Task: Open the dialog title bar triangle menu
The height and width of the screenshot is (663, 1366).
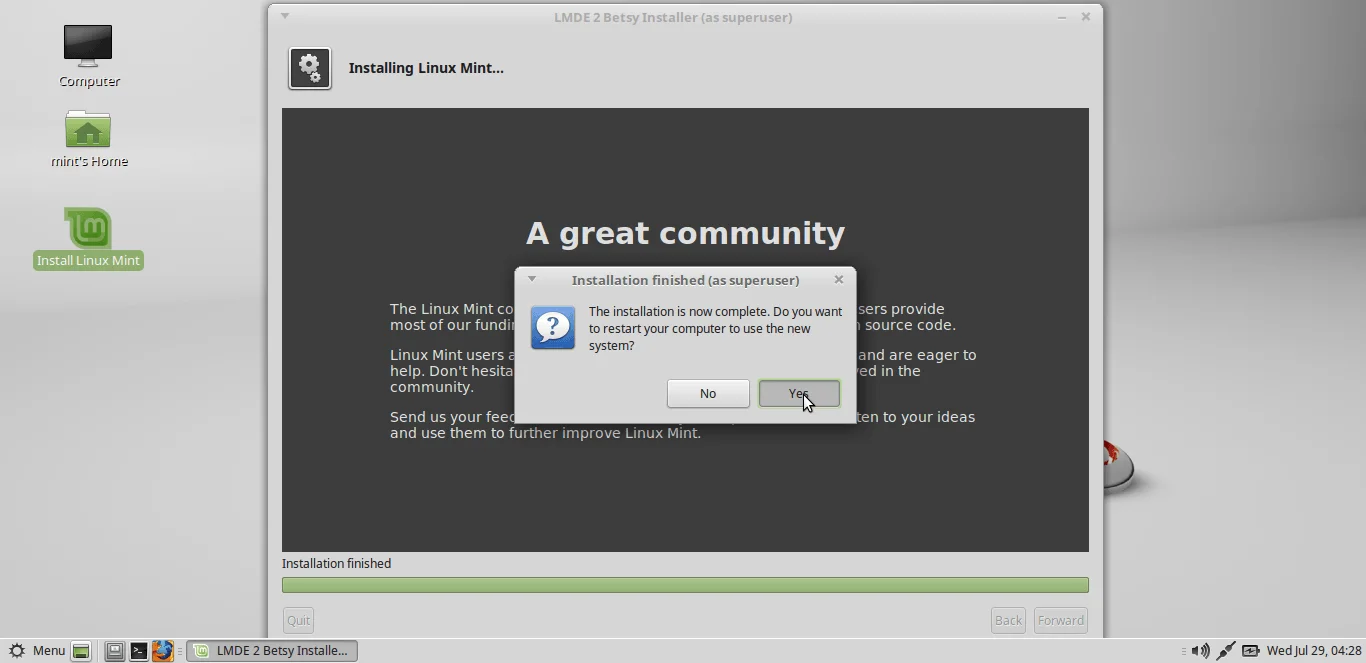Action: coord(532,279)
